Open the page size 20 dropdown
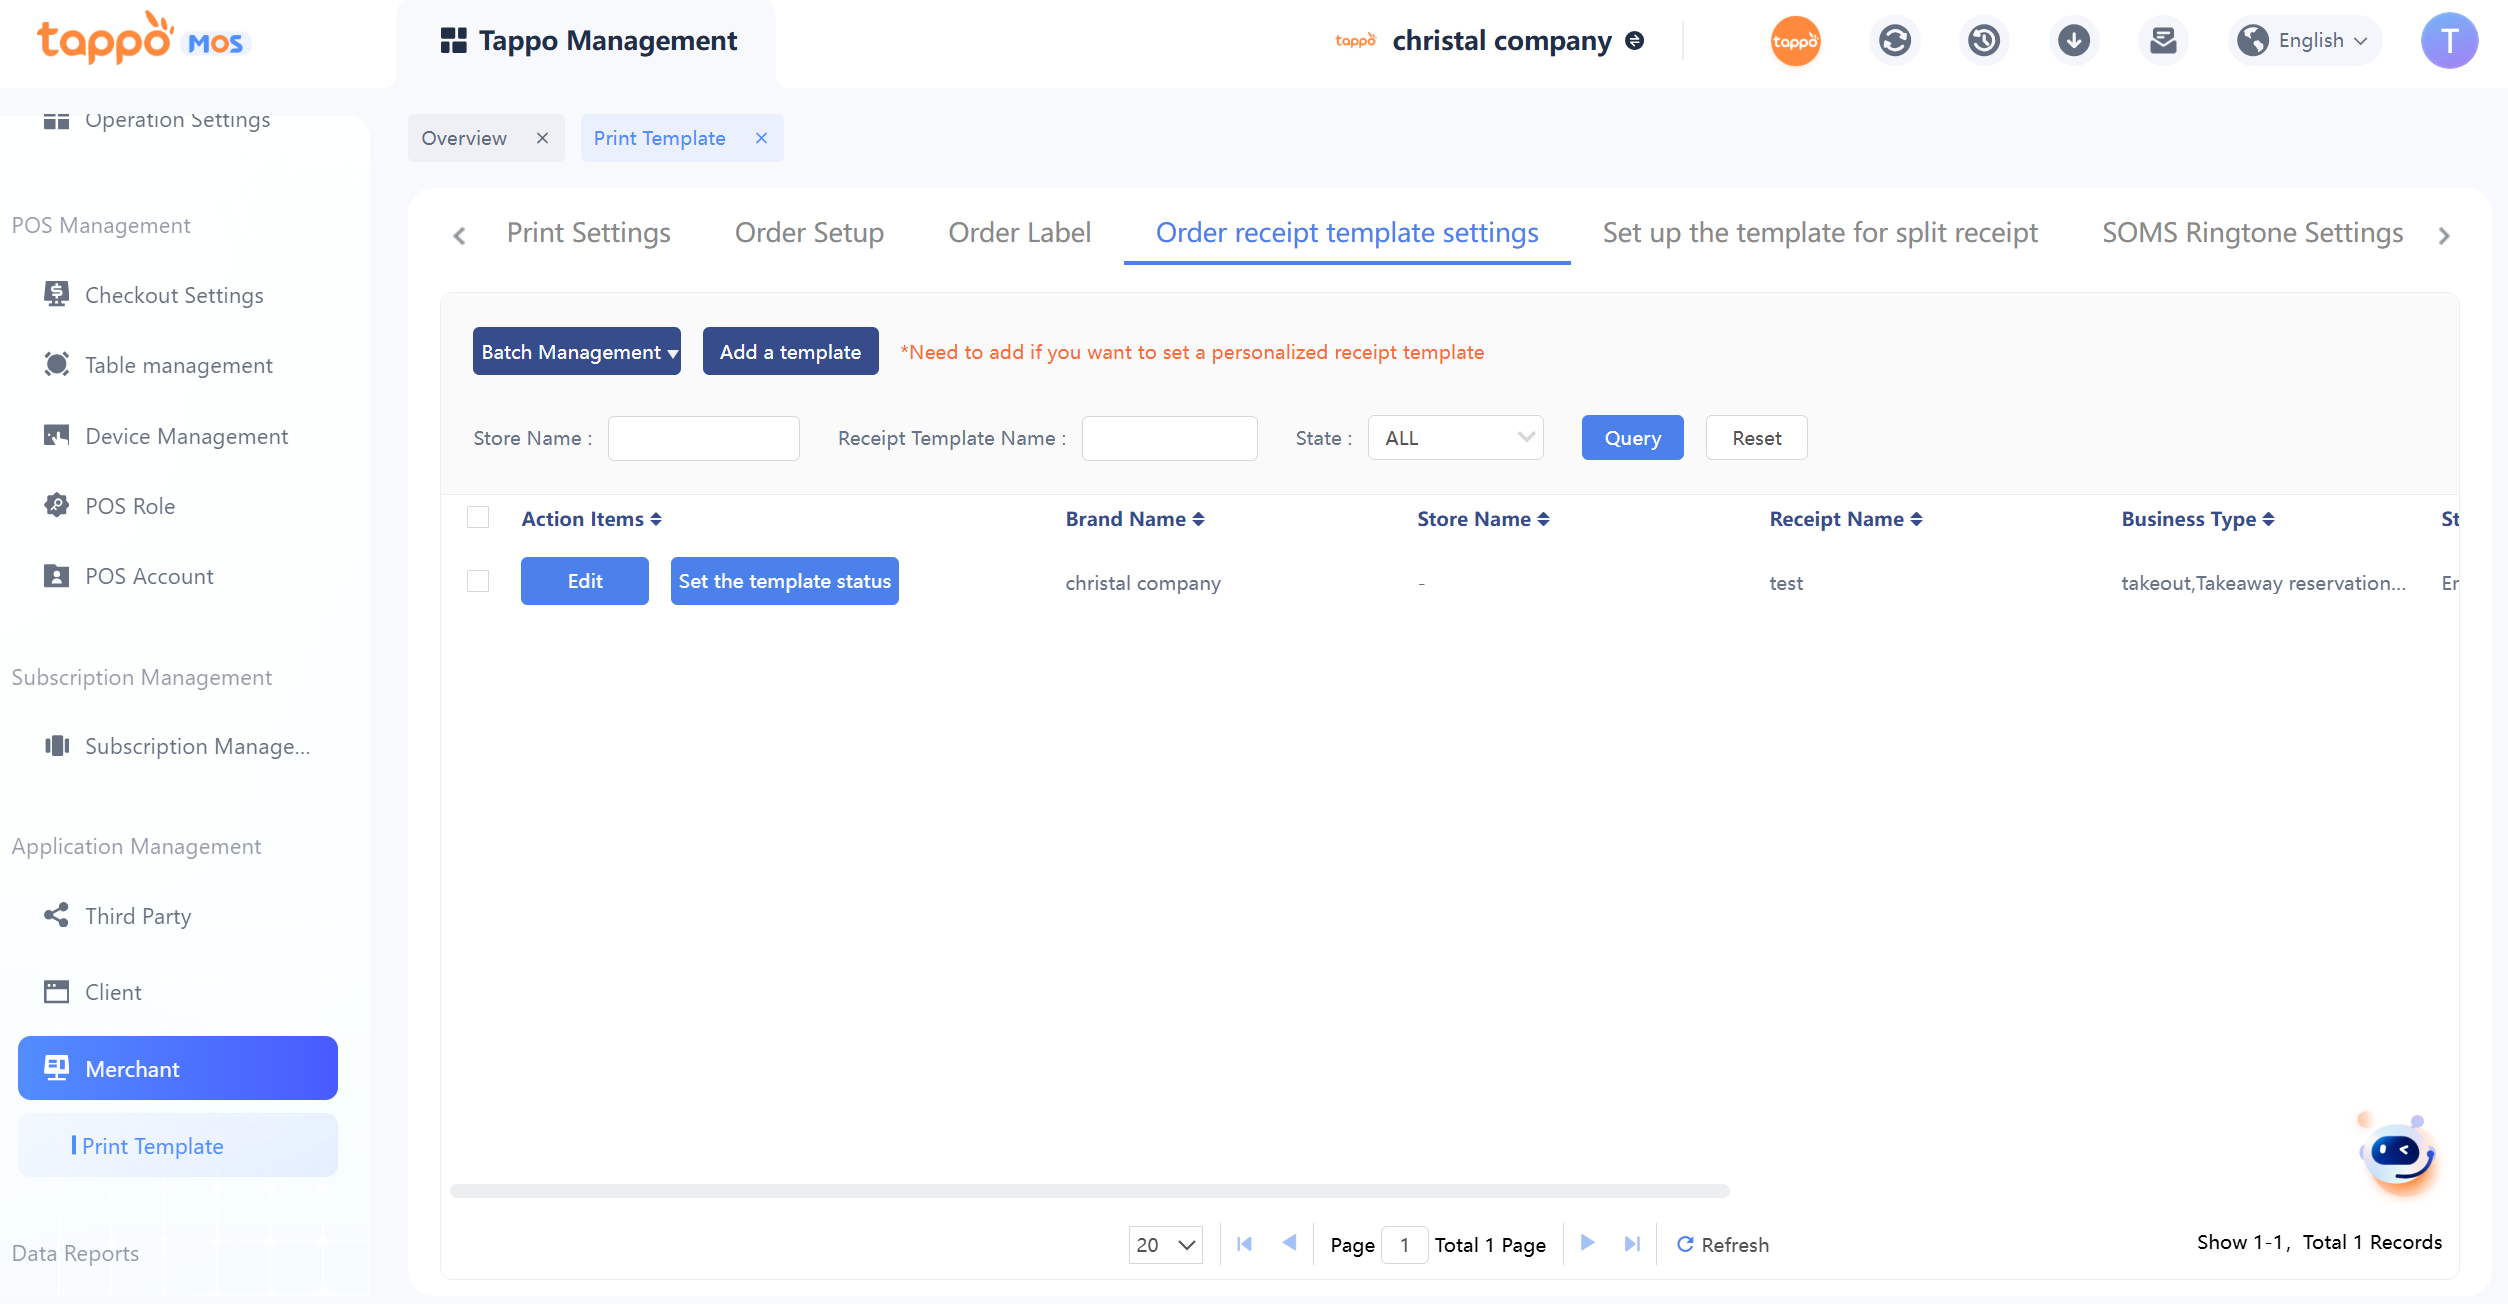 coord(1165,1245)
